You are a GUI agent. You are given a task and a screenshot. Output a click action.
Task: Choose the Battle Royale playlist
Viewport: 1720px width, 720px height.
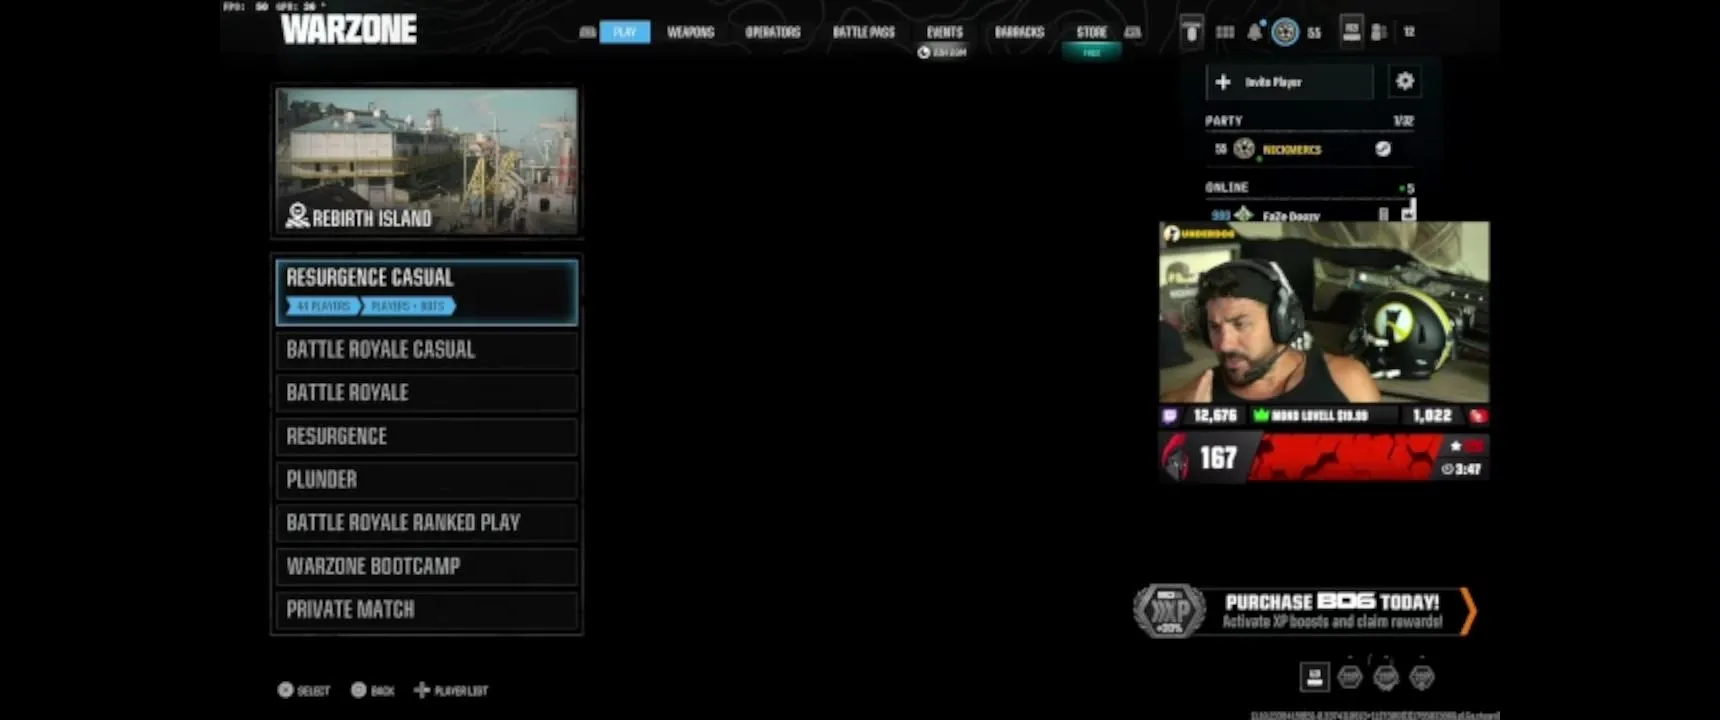point(427,393)
